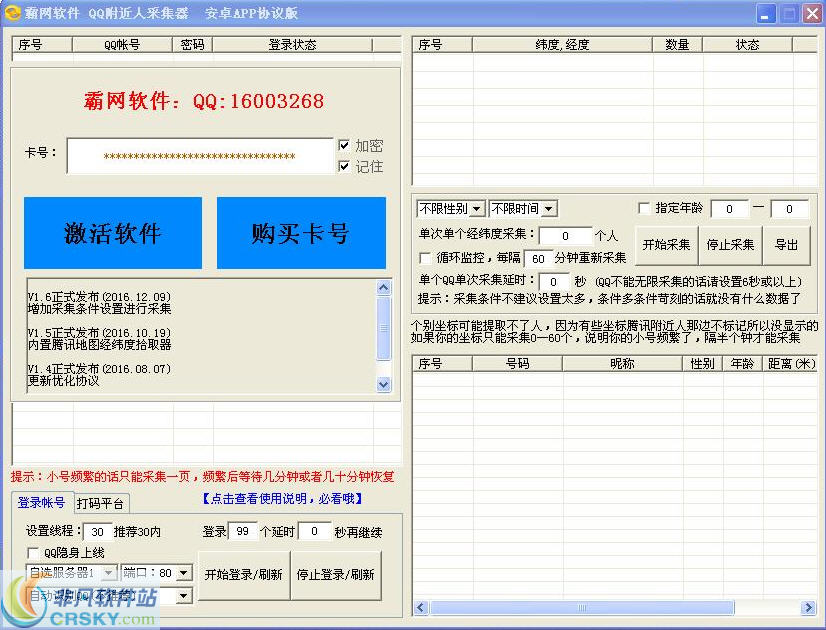The image size is (826, 630).
Task: Toggle the 加密 checkbox
Action: (344, 145)
